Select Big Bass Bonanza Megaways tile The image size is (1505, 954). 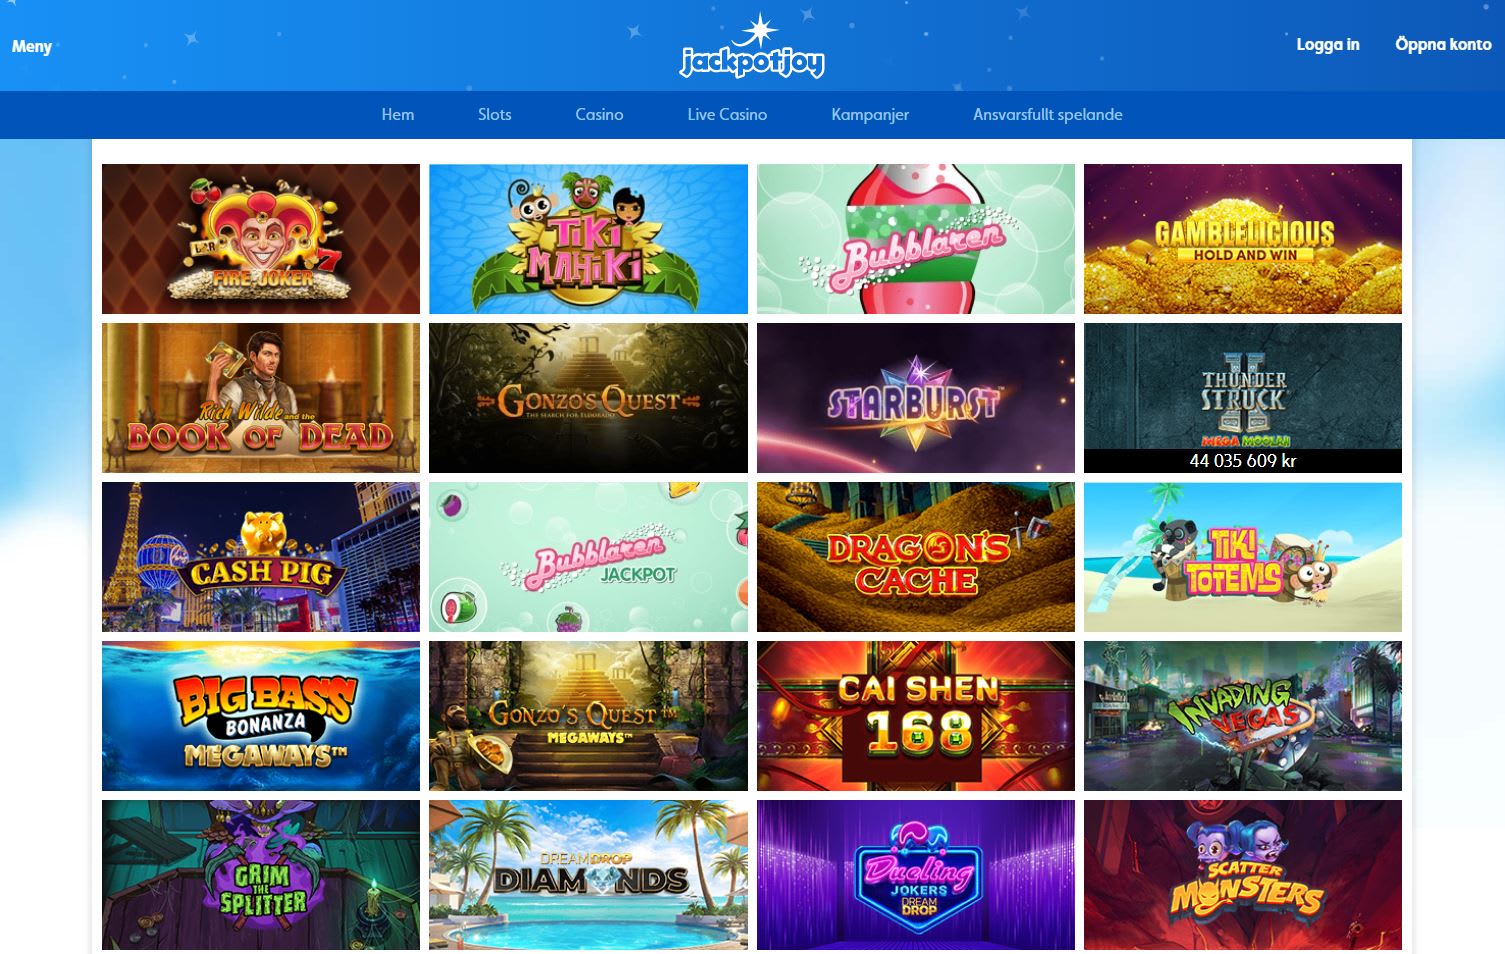click(x=261, y=716)
